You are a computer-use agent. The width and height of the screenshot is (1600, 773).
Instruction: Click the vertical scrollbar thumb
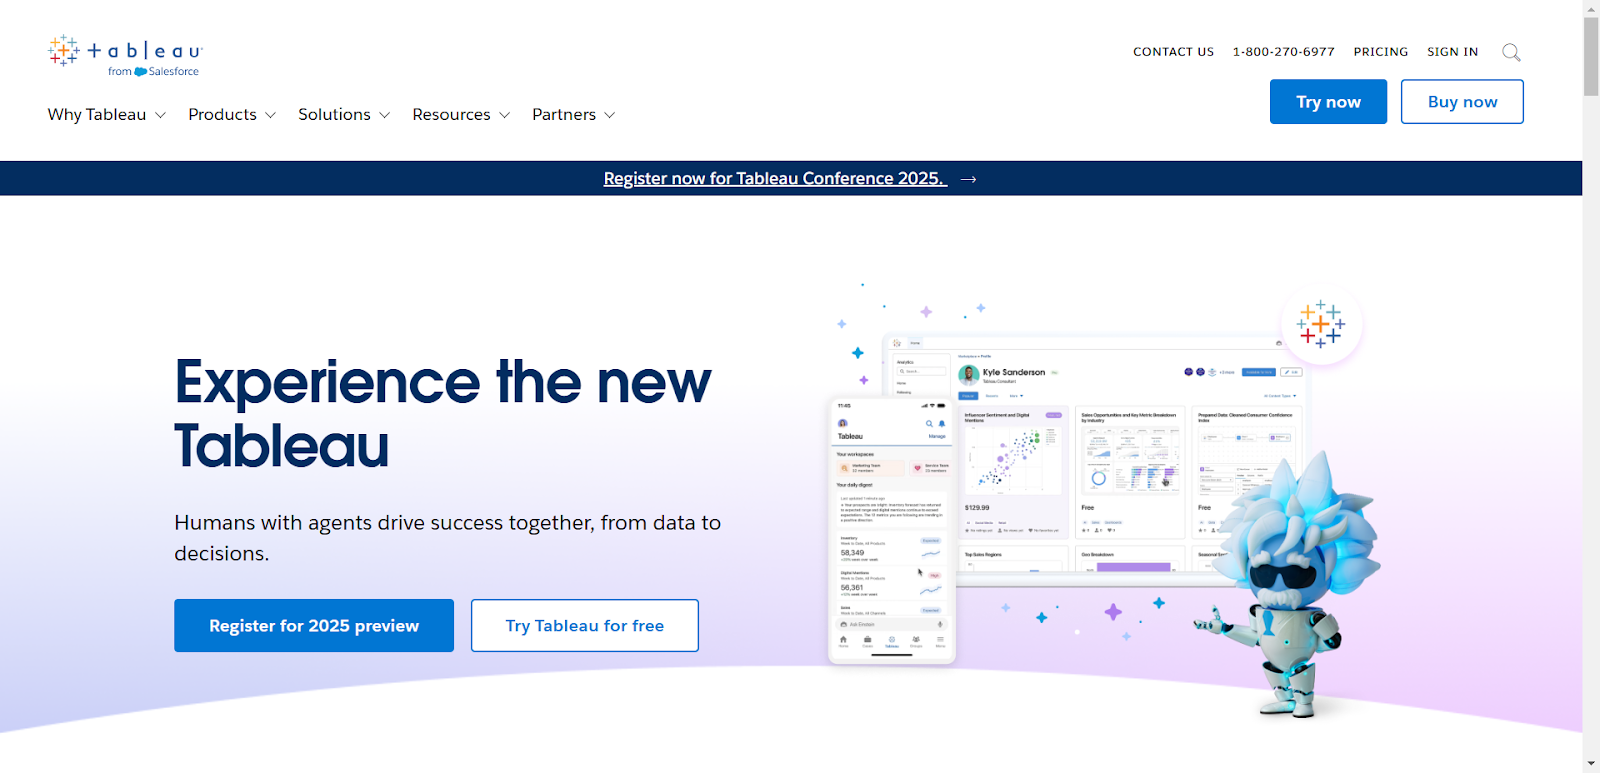tap(1591, 56)
